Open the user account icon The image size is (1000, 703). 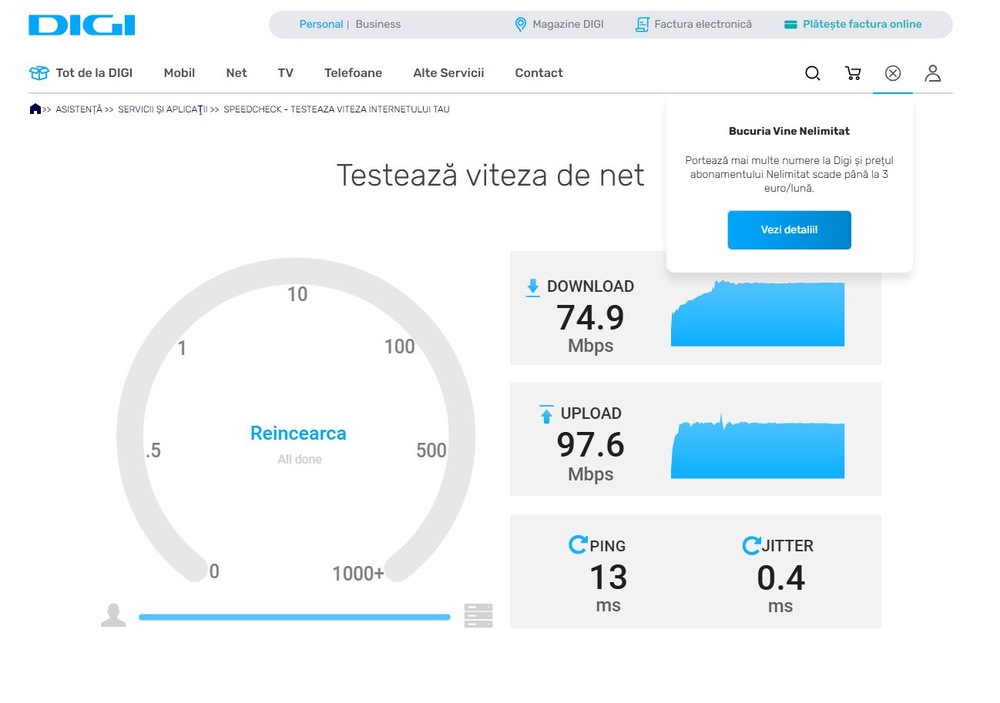pos(932,73)
